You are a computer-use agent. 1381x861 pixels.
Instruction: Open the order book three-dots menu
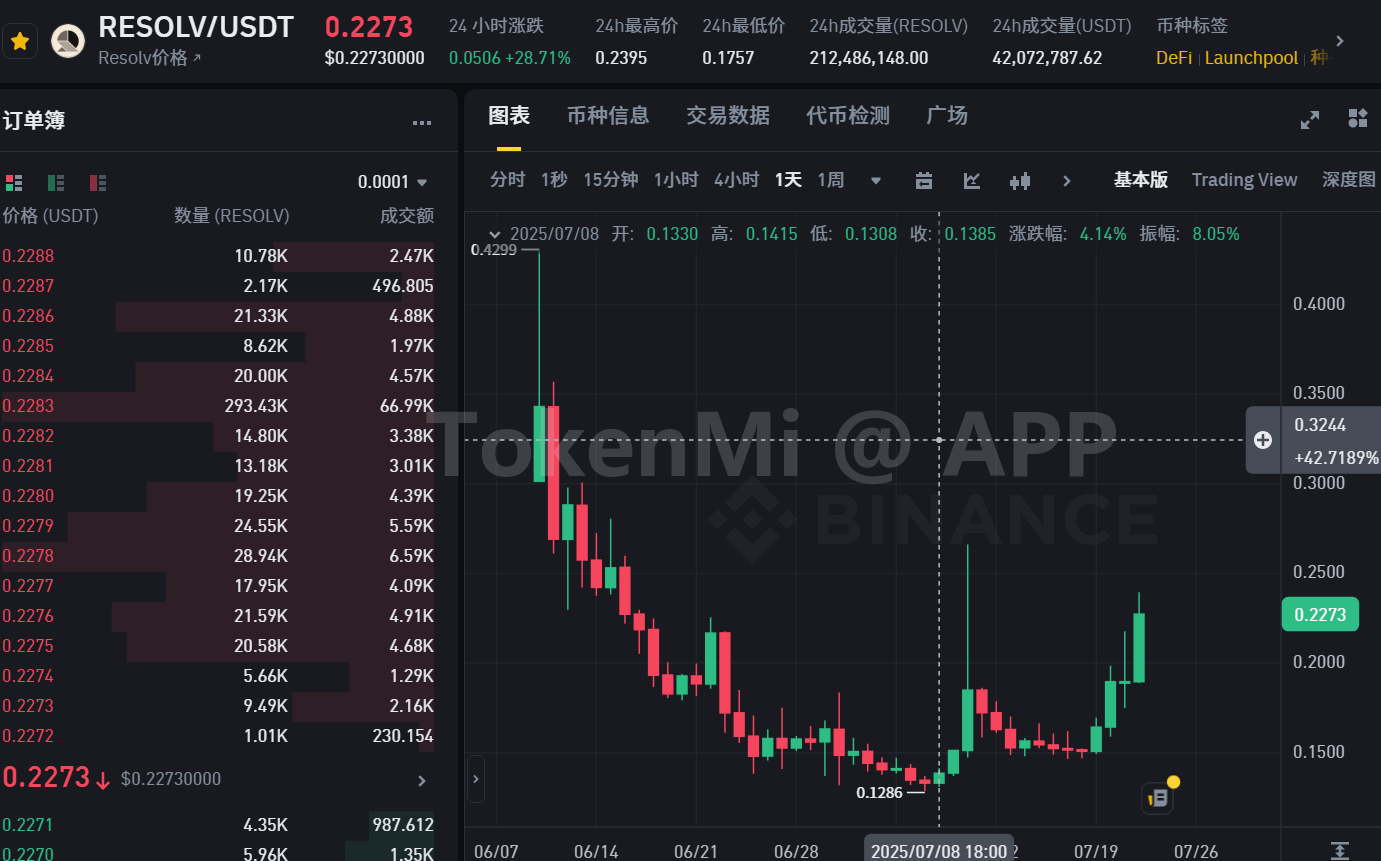coord(421,122)
